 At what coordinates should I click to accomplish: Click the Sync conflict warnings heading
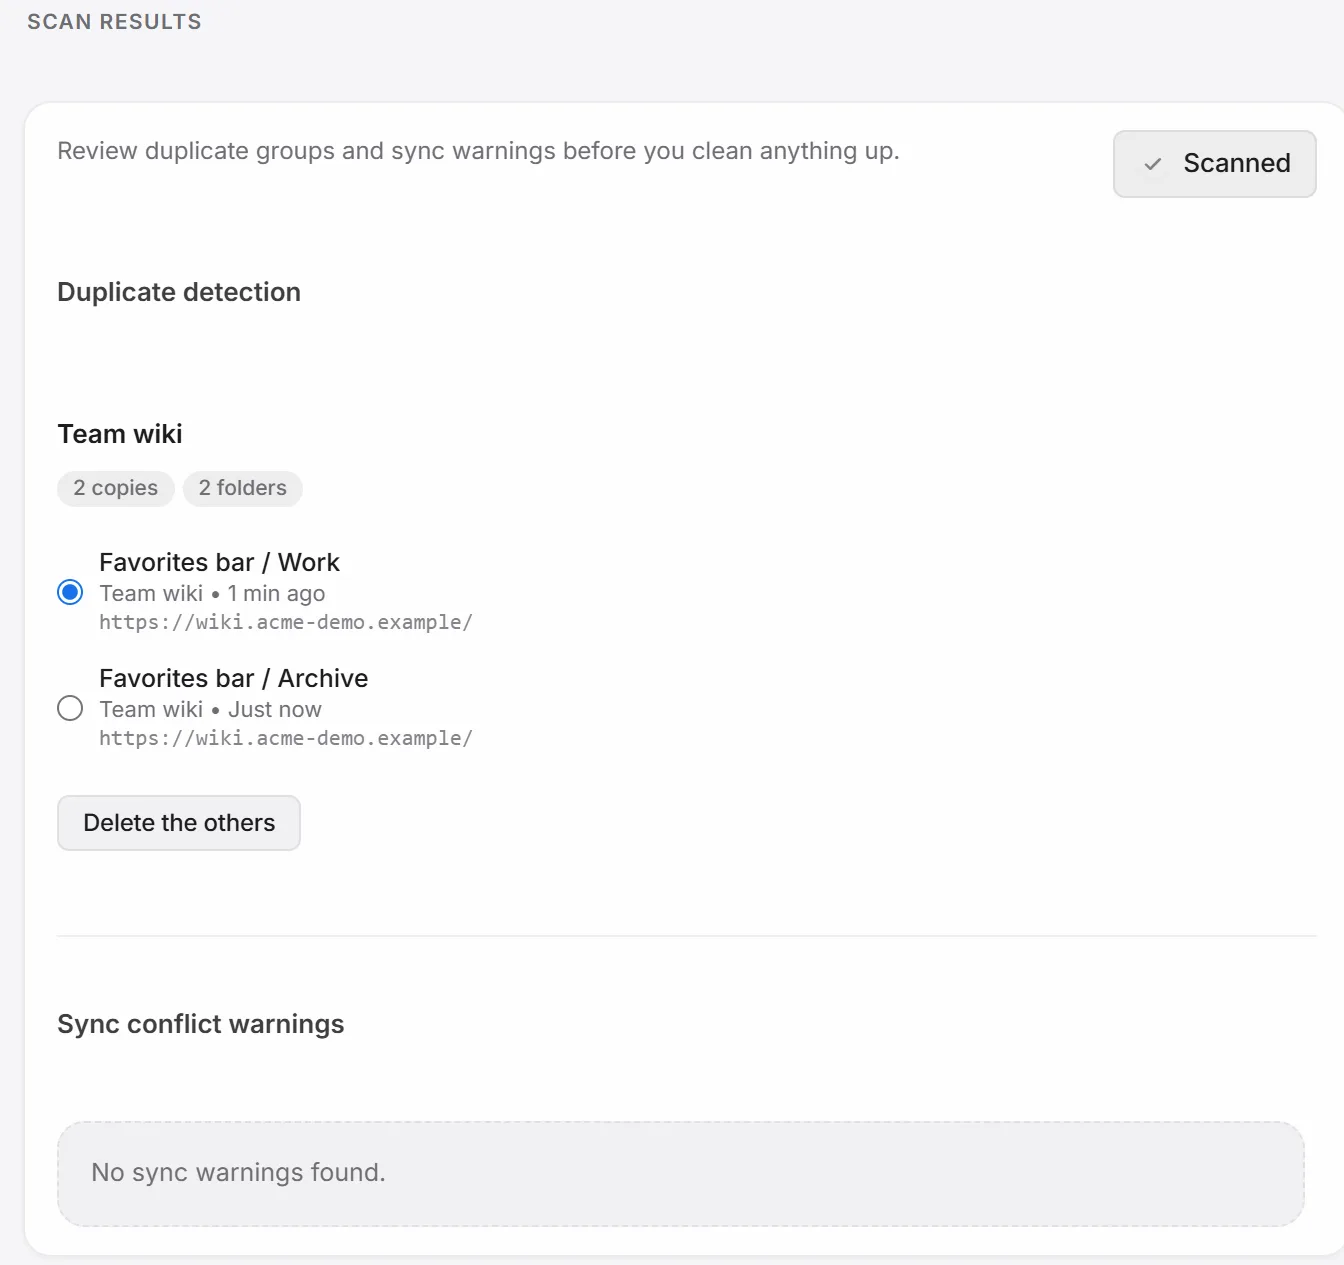(201, 1024)
